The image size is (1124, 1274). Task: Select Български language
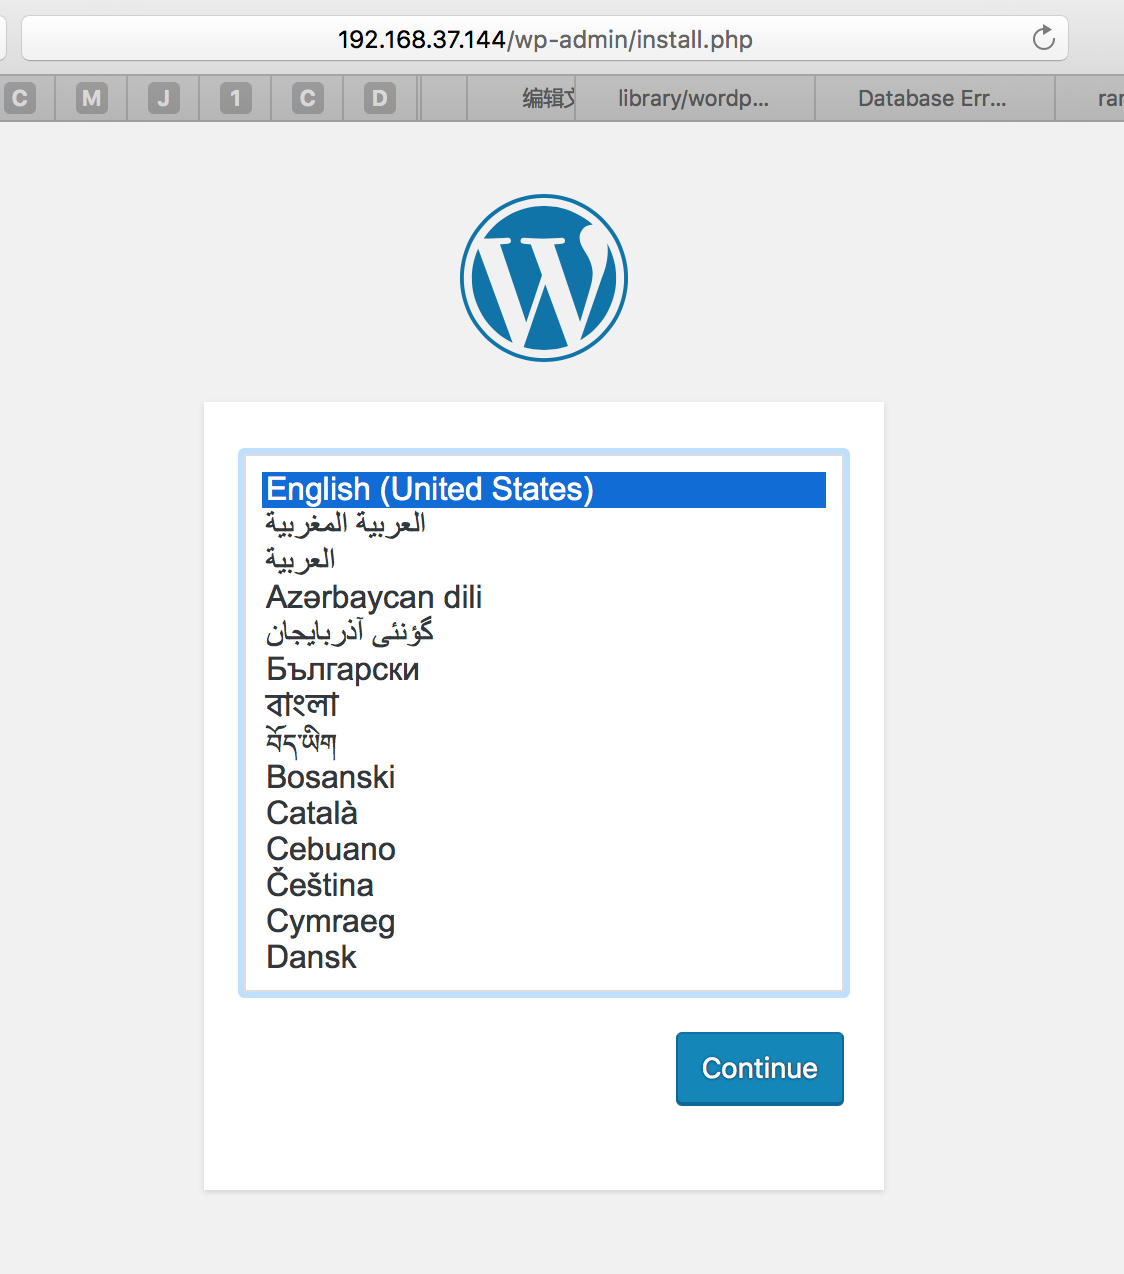pos(544,669)
